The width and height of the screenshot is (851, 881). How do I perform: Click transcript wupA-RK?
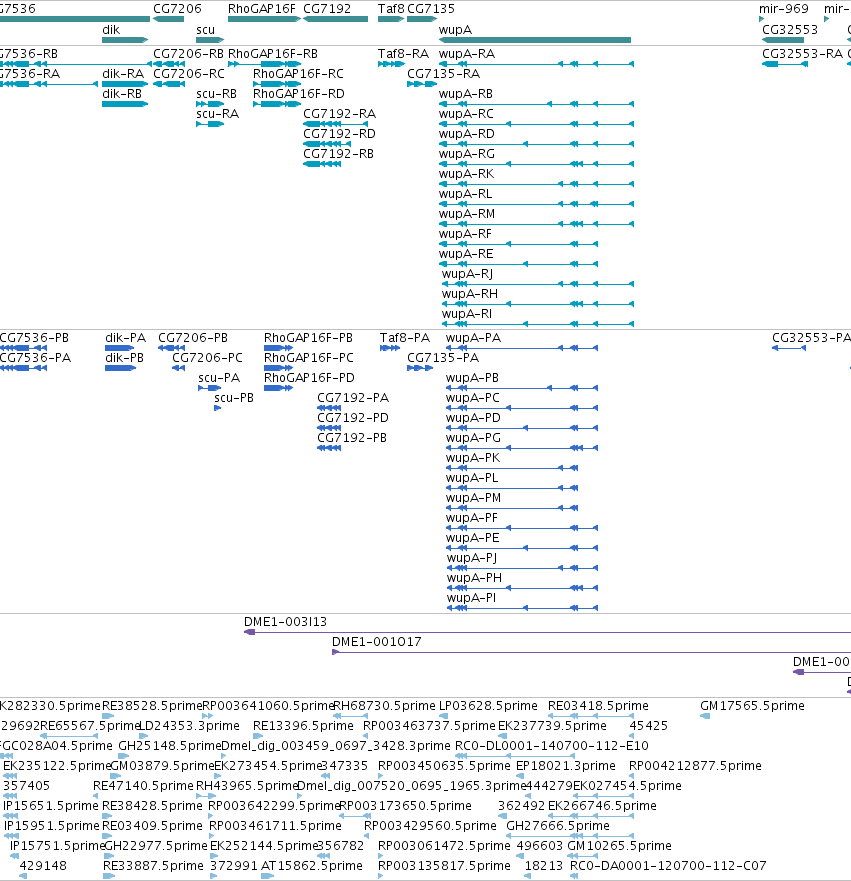pos(536,184)
